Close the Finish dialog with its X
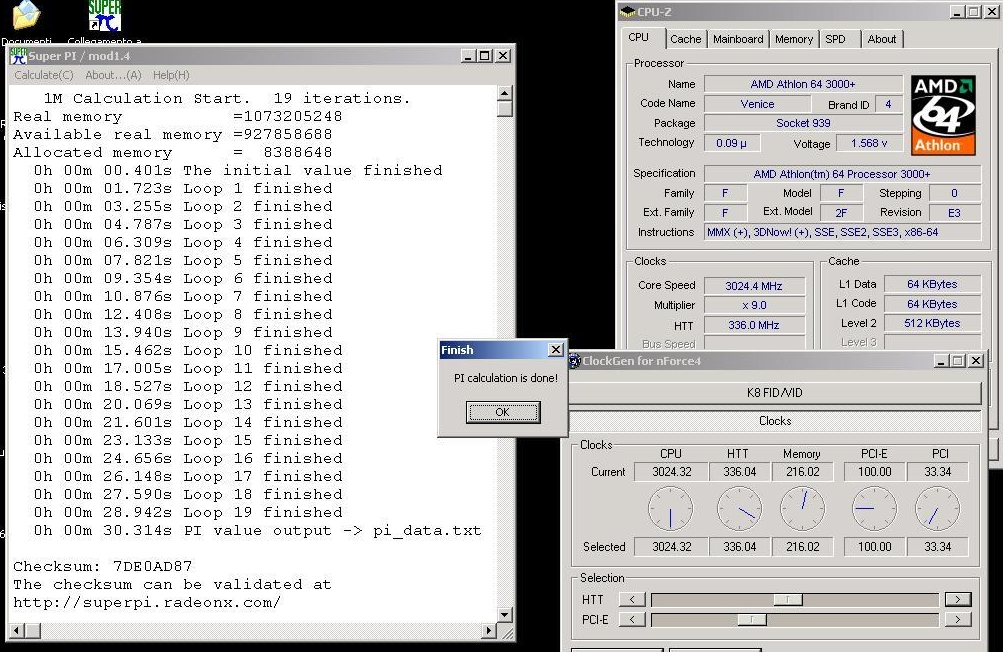The width and height of the screenshot is (1003, 652). tap(556, 349)
